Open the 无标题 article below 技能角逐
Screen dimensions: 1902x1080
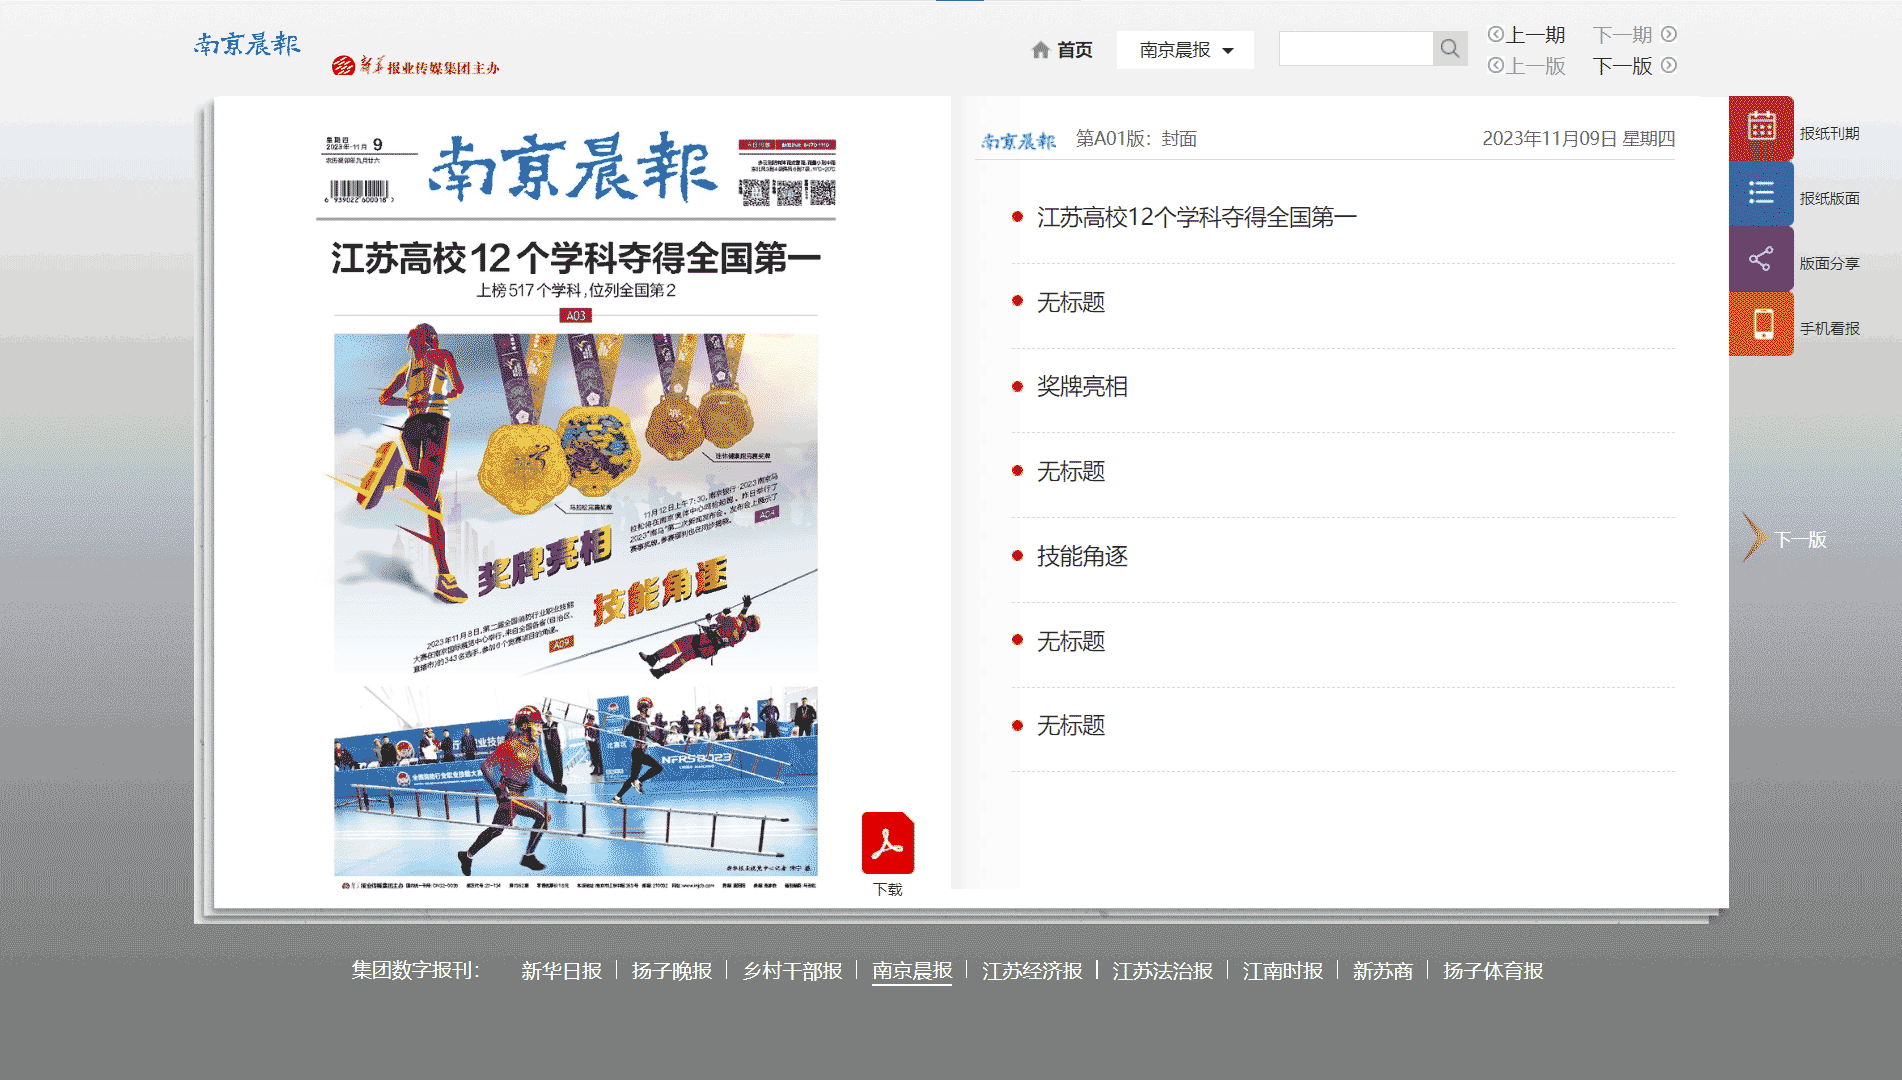pyautogui.click(x=1071, y=641)
